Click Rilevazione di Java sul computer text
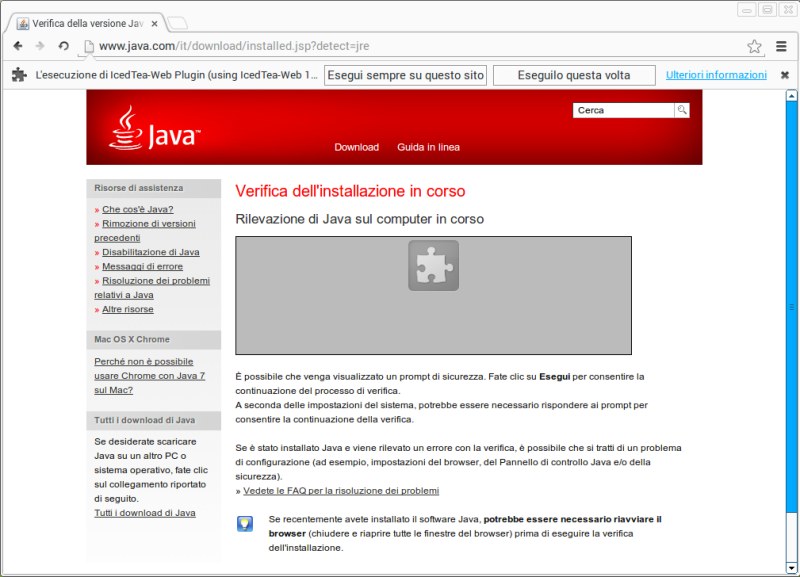The image size is (800, 577). click(359, 219)
